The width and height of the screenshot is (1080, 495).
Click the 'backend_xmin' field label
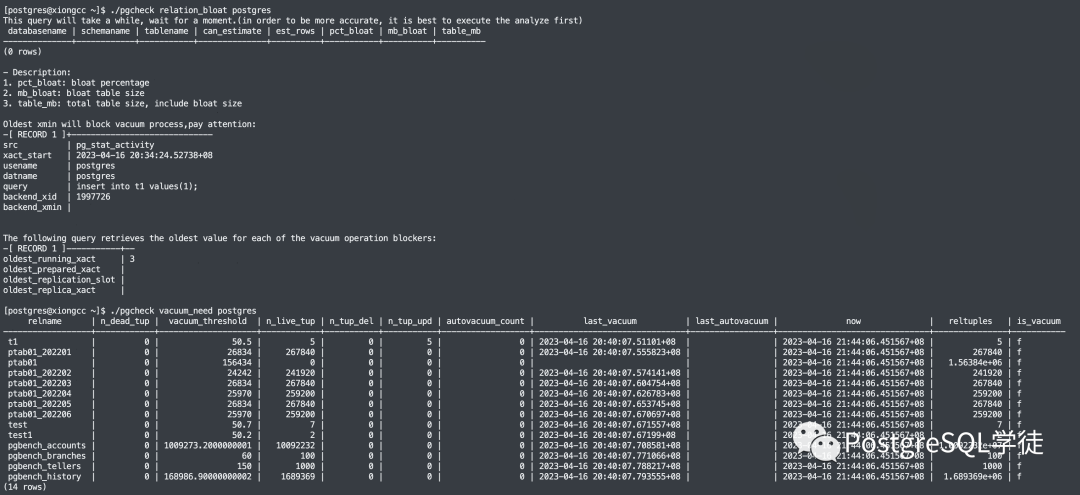tap(32, 207)
